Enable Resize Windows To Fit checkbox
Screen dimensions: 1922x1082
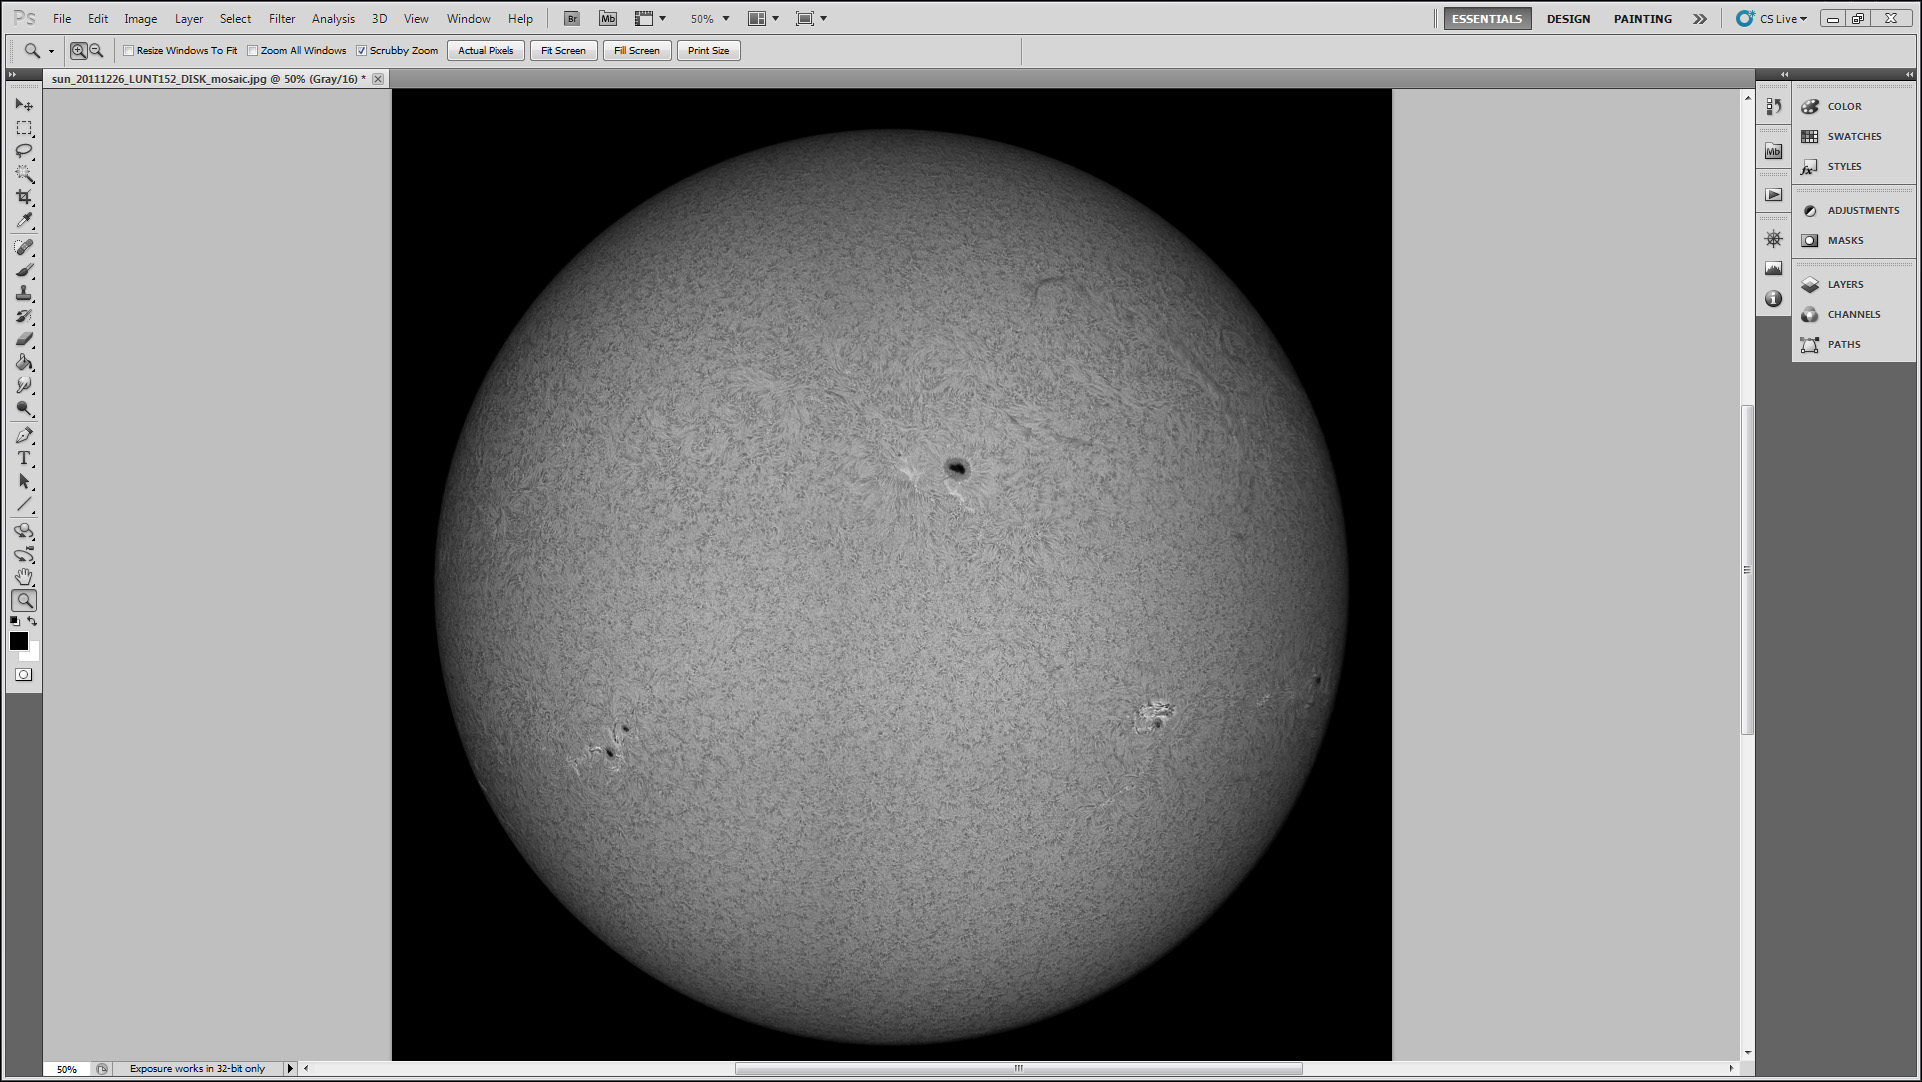click(x=129, y=51)
